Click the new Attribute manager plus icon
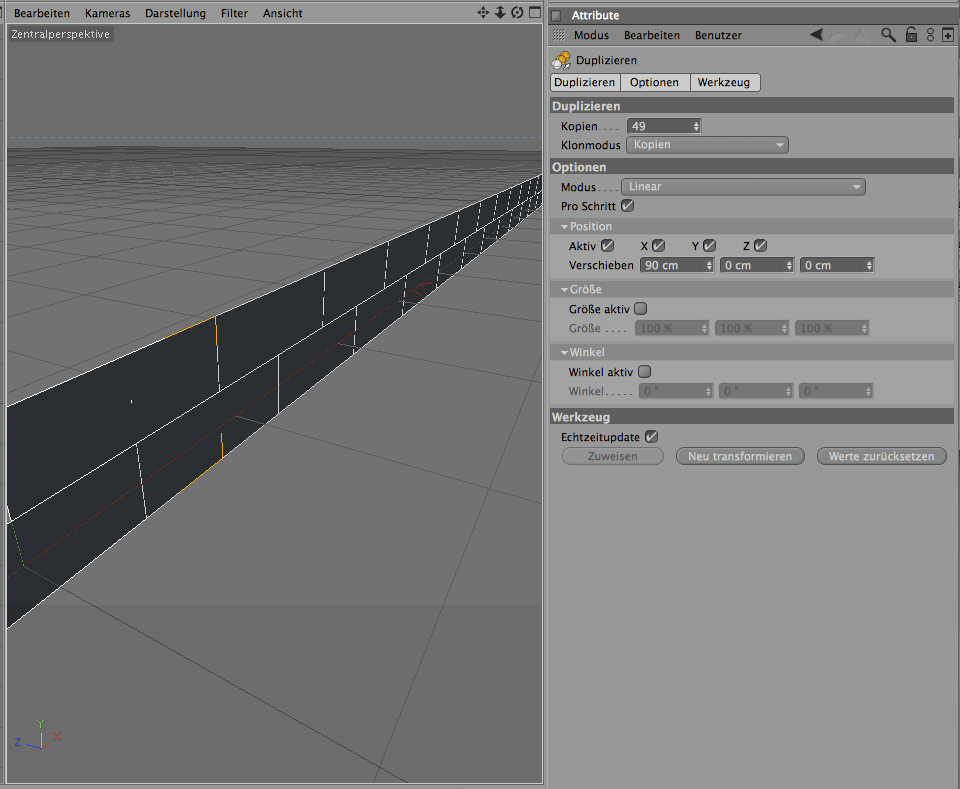960x789 pixels. 948,35
